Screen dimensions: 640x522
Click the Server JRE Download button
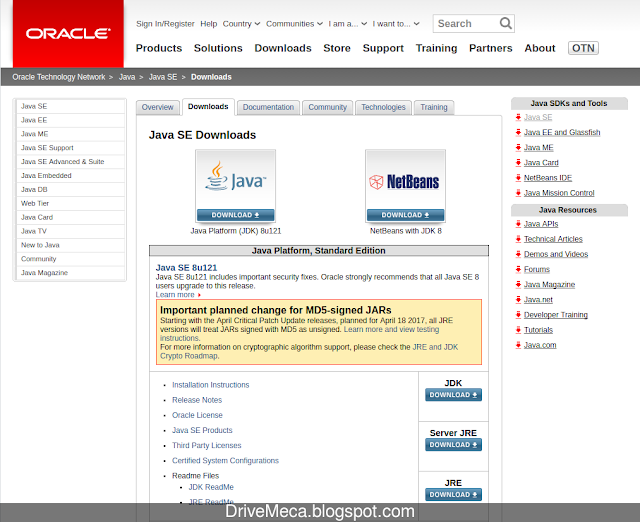coord(453,444)
